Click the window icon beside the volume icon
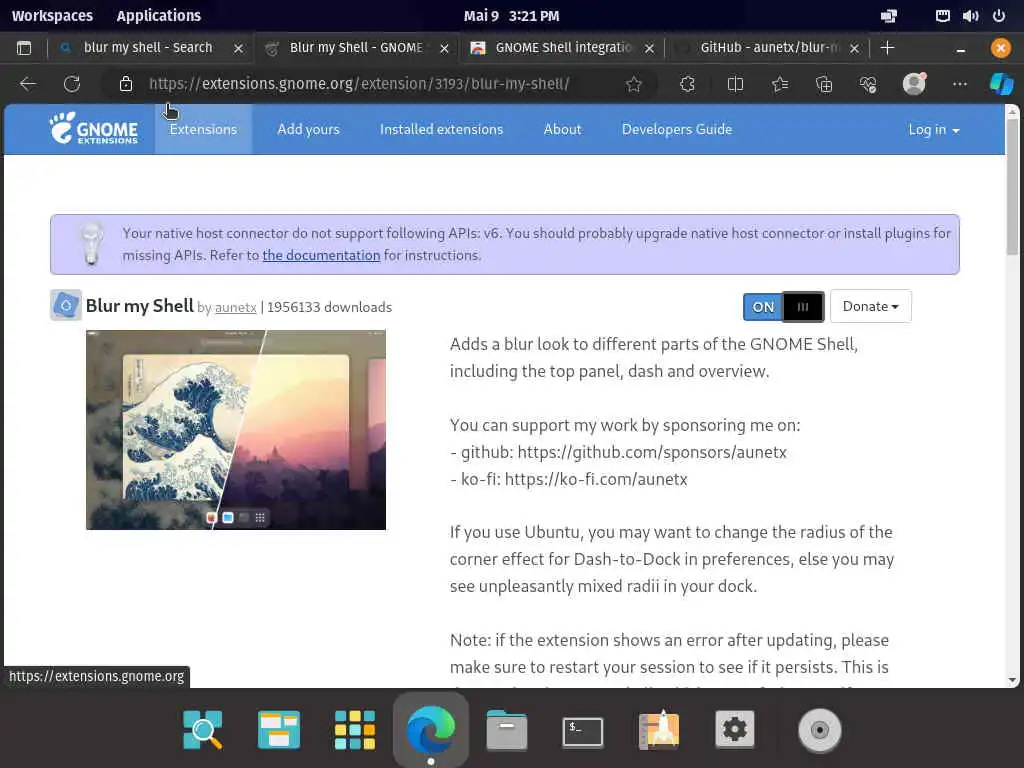This screenshot has width=1024, height=768. pos(942,16)
